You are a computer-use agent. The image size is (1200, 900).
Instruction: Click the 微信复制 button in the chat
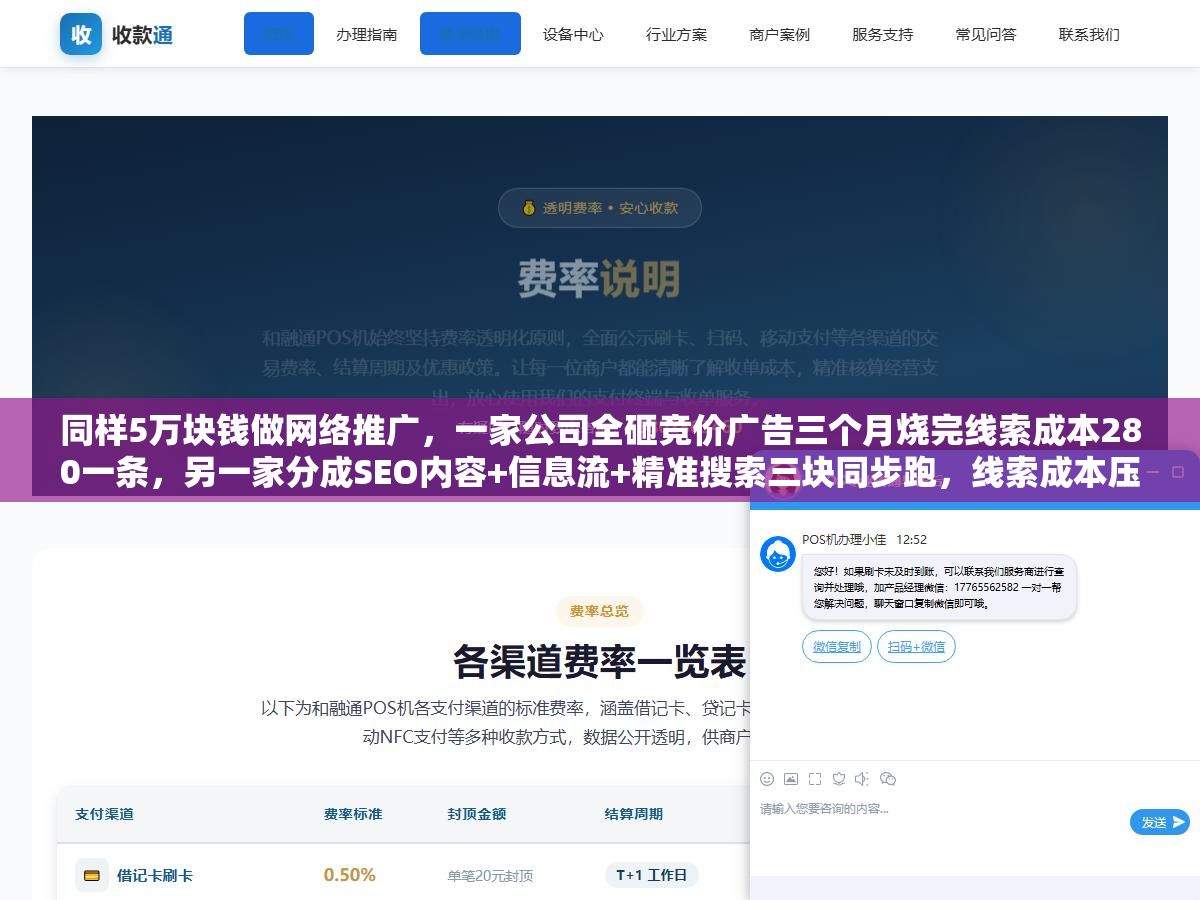coord(837,646)
